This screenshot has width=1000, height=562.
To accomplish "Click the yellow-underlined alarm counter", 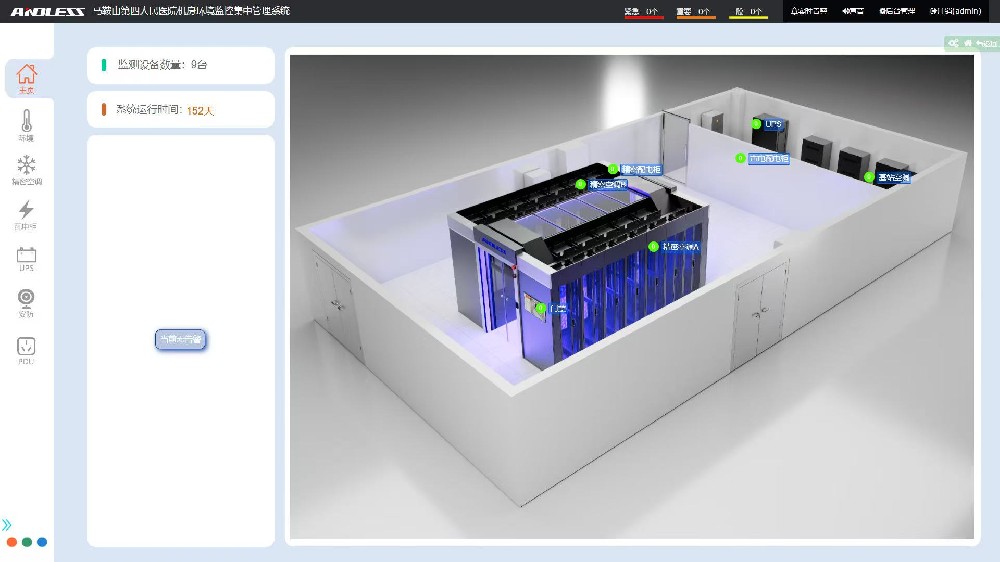I will tap(747, 11).
